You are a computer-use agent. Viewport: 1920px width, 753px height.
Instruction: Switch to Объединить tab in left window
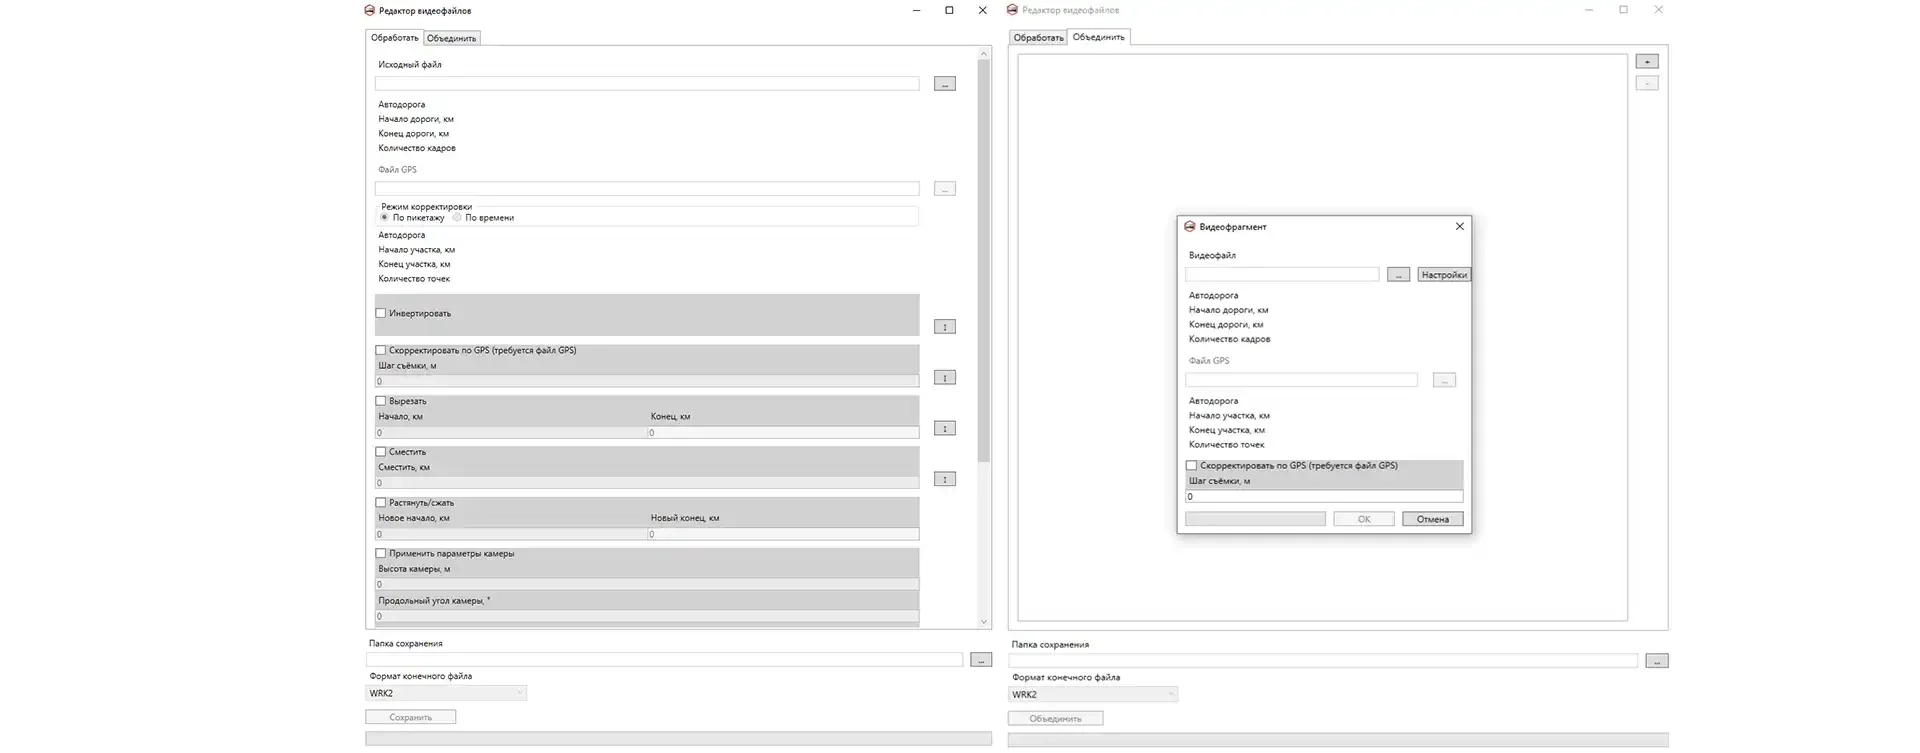pyautogui.click(x=451, y=38)
